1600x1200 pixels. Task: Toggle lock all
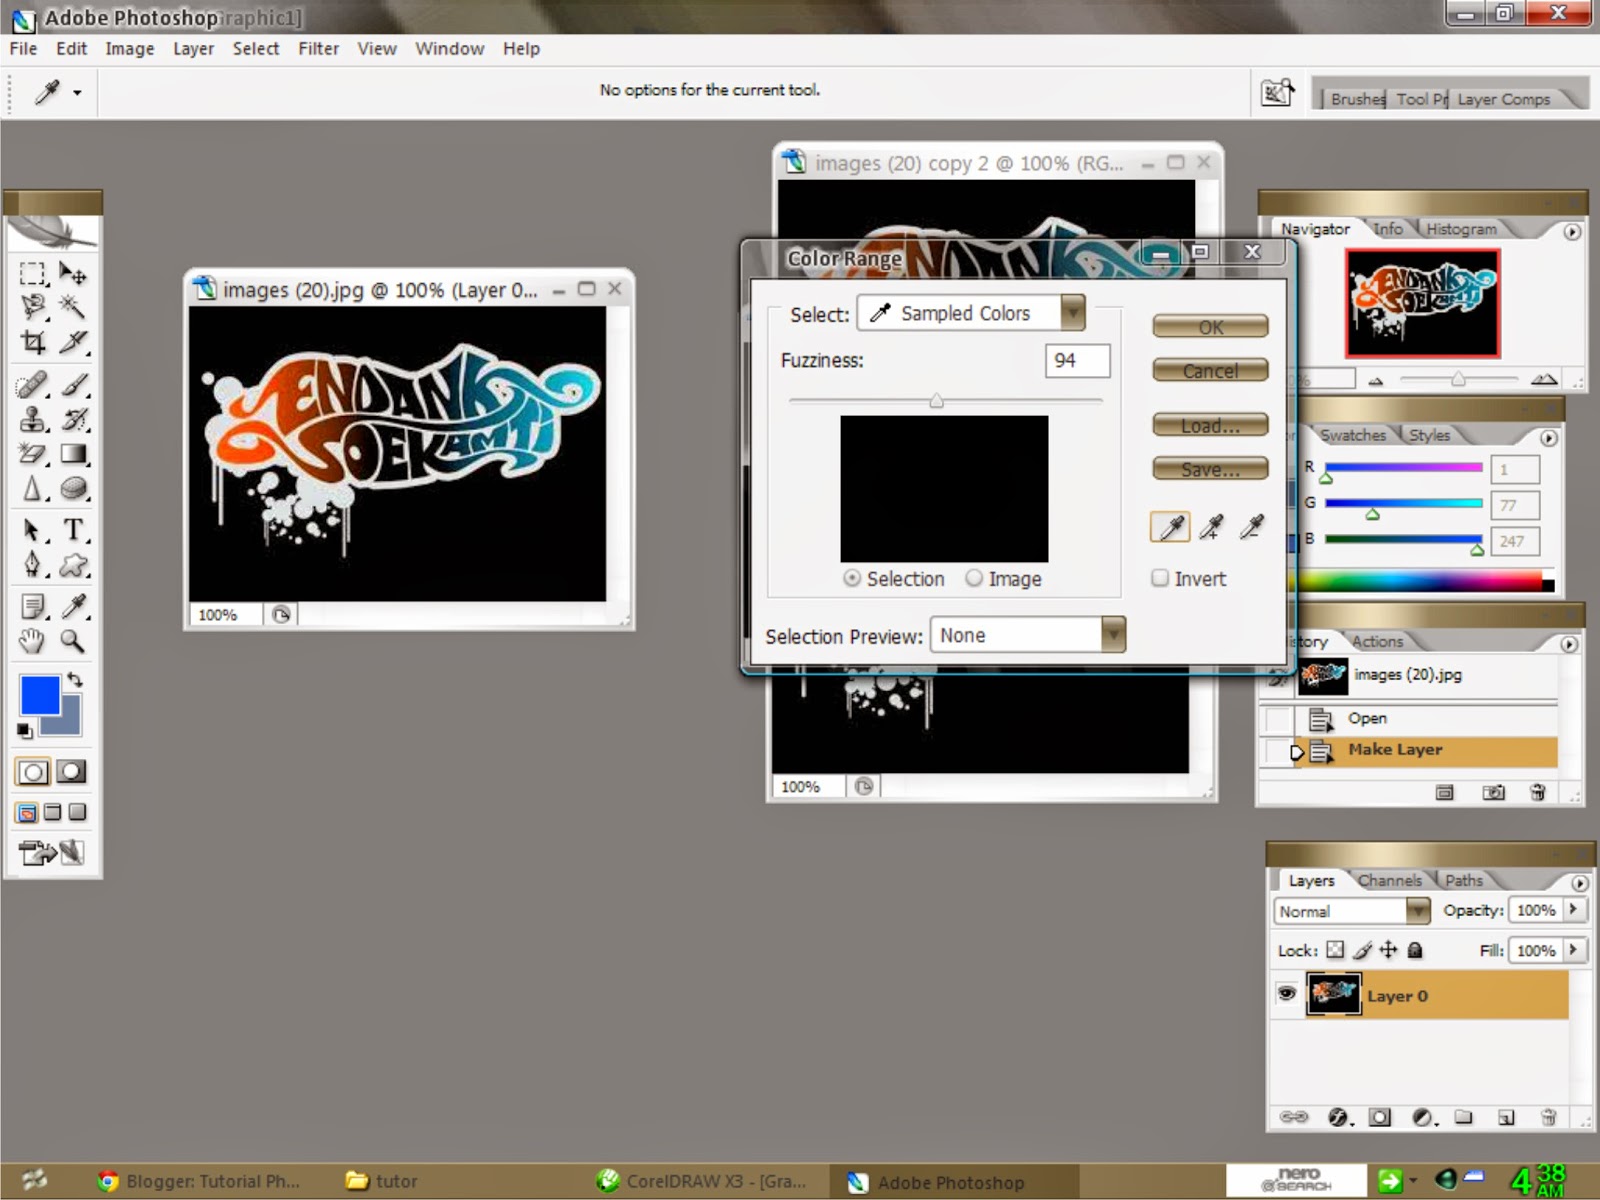coord(1415,950)
